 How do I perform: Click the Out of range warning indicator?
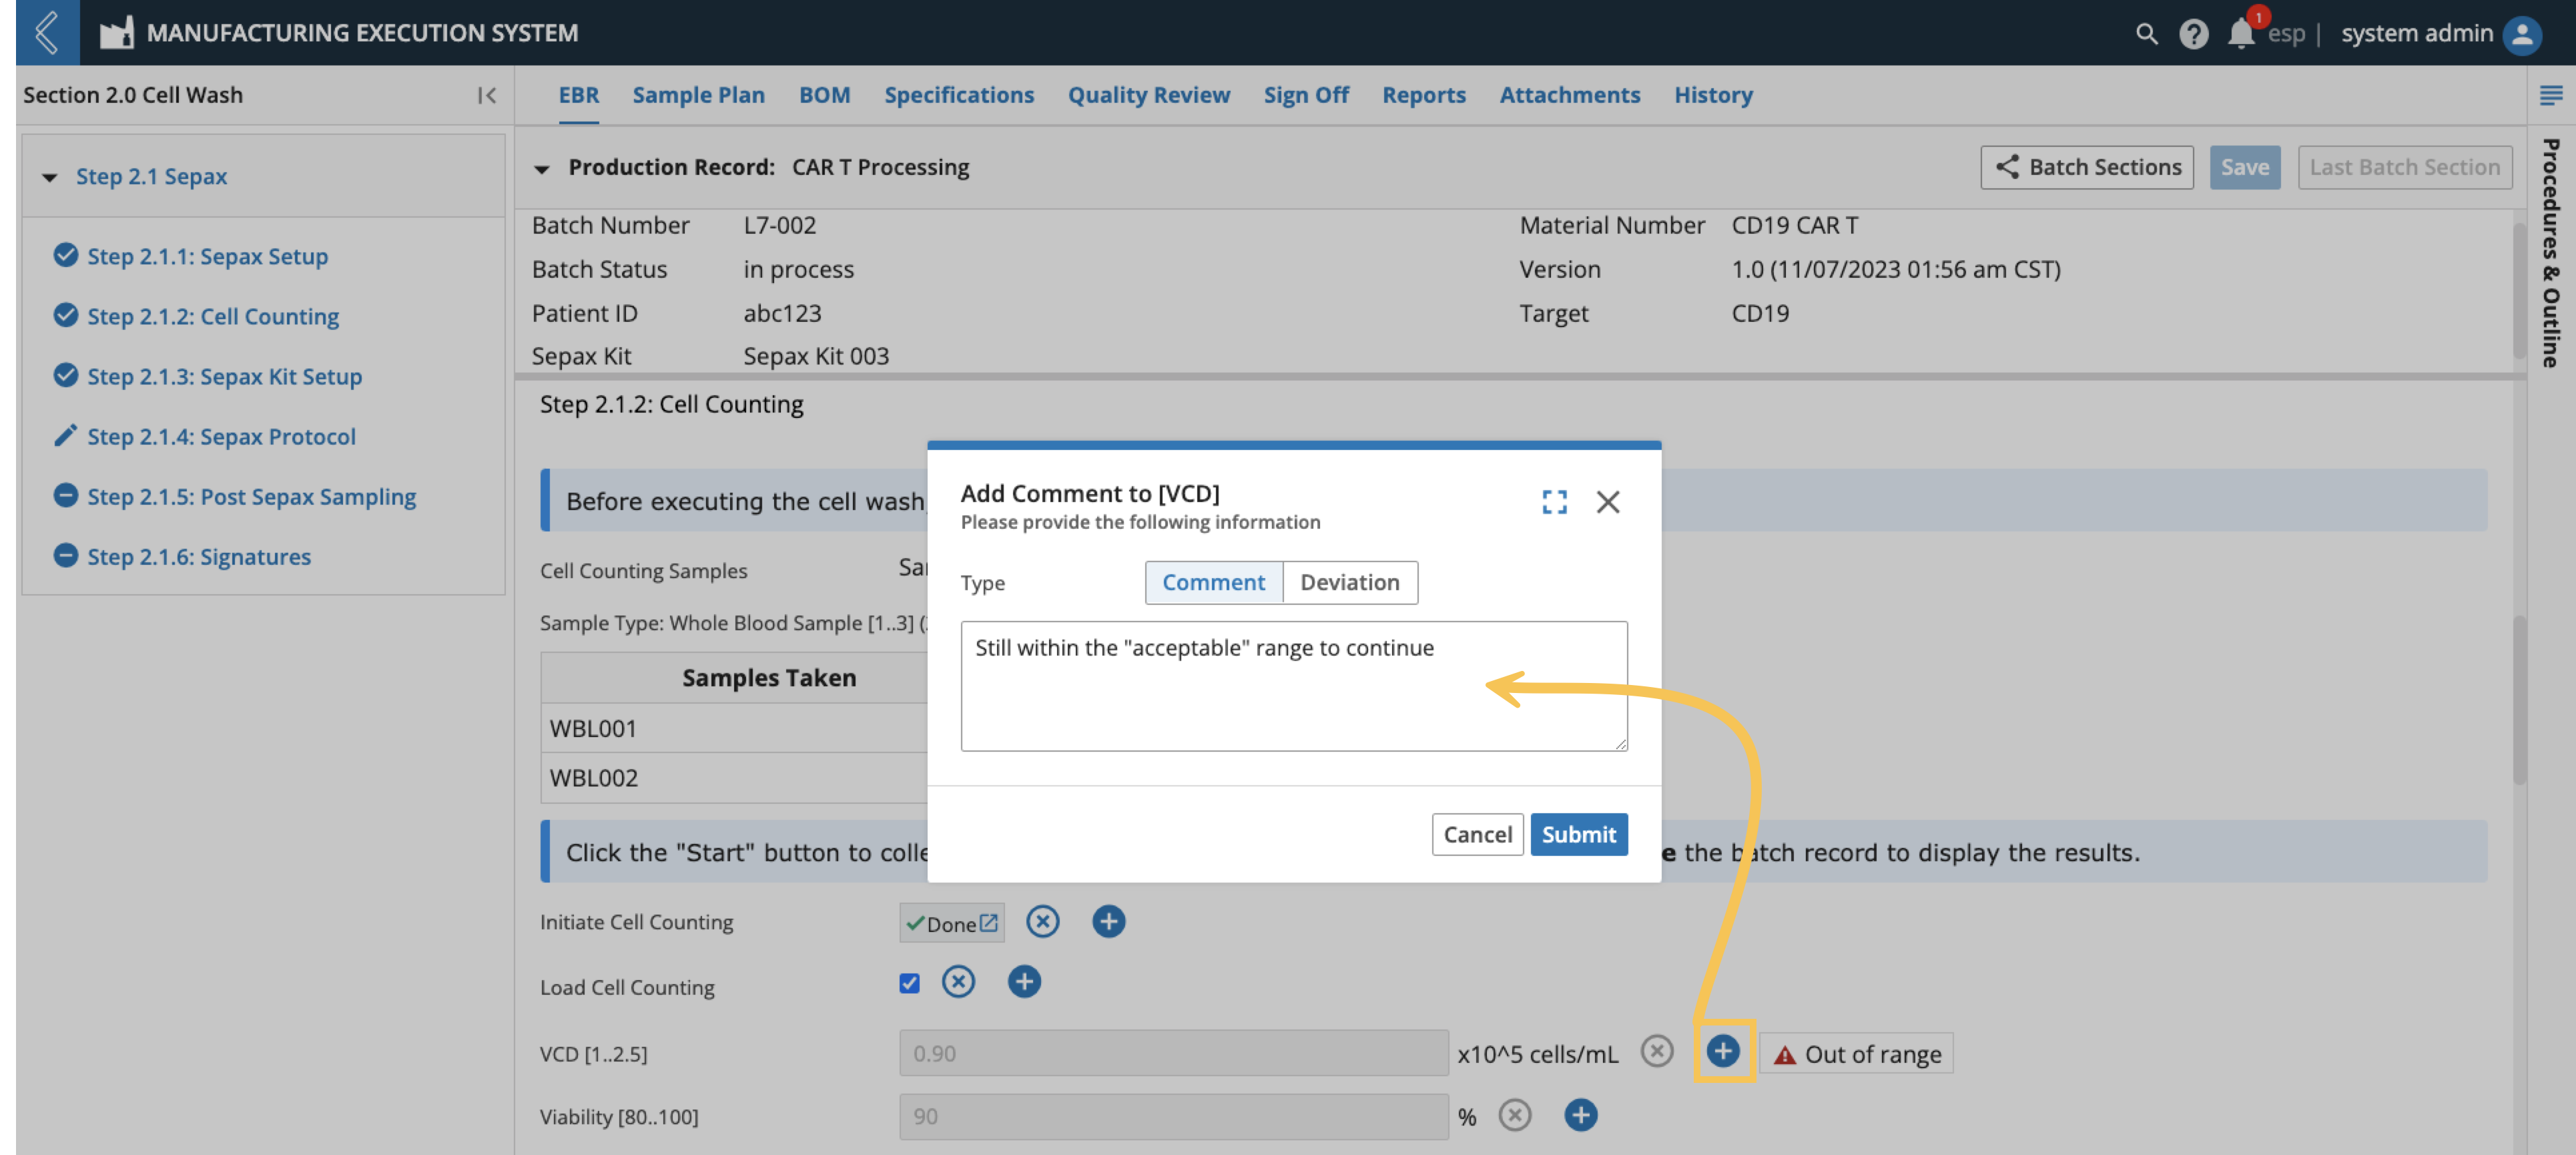[x=1856, y=1053]
